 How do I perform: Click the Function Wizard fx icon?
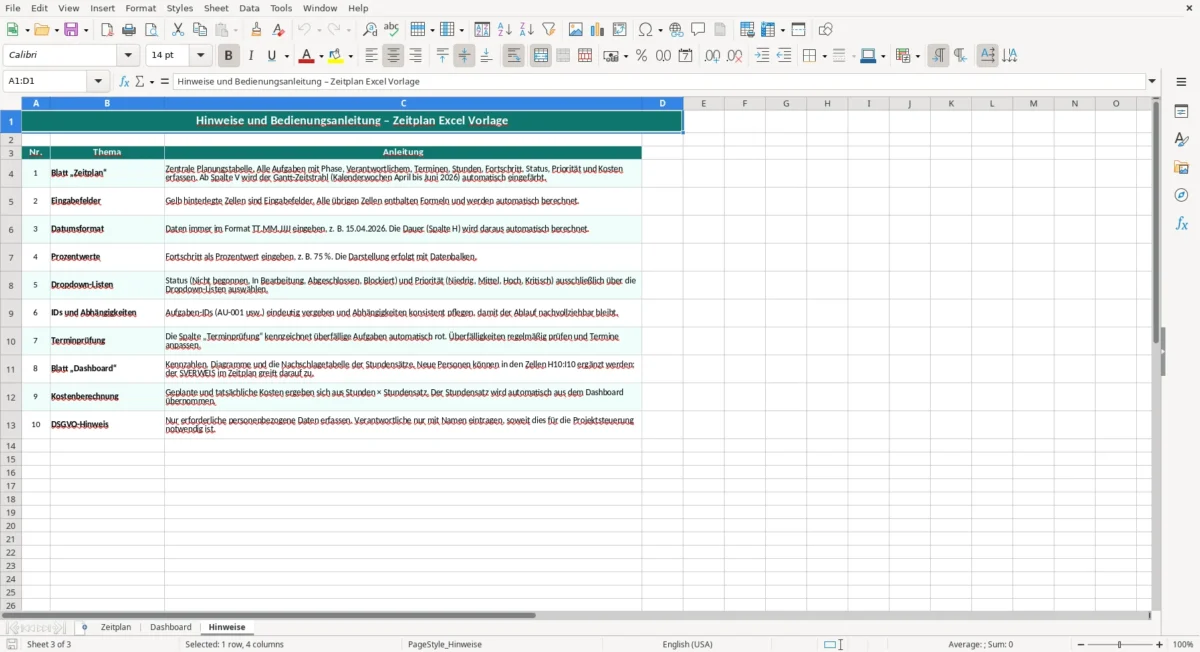(x=124, y=82)
